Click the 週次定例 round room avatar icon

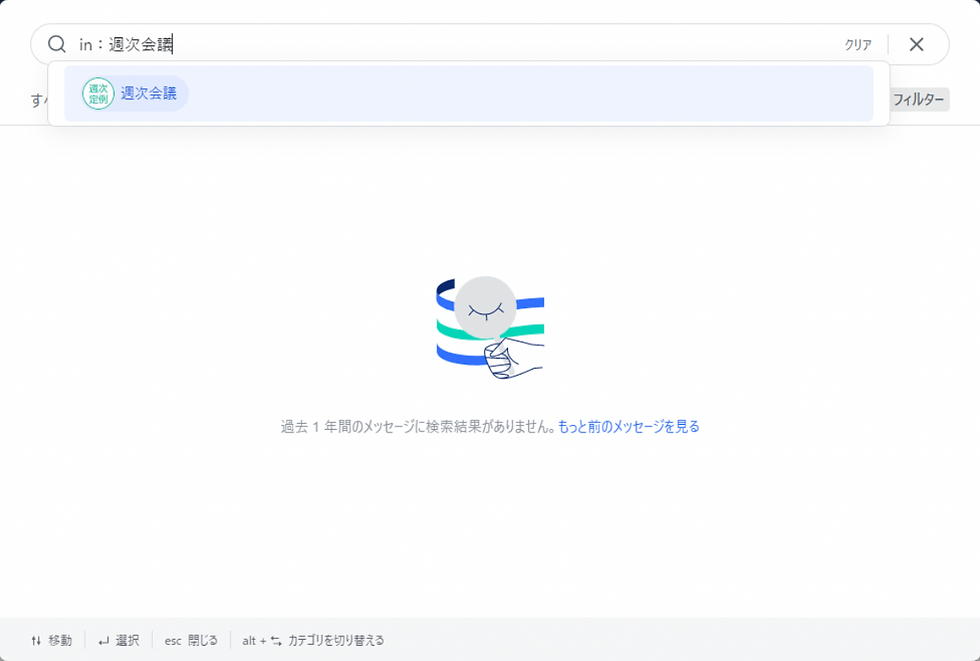(98, 94)
